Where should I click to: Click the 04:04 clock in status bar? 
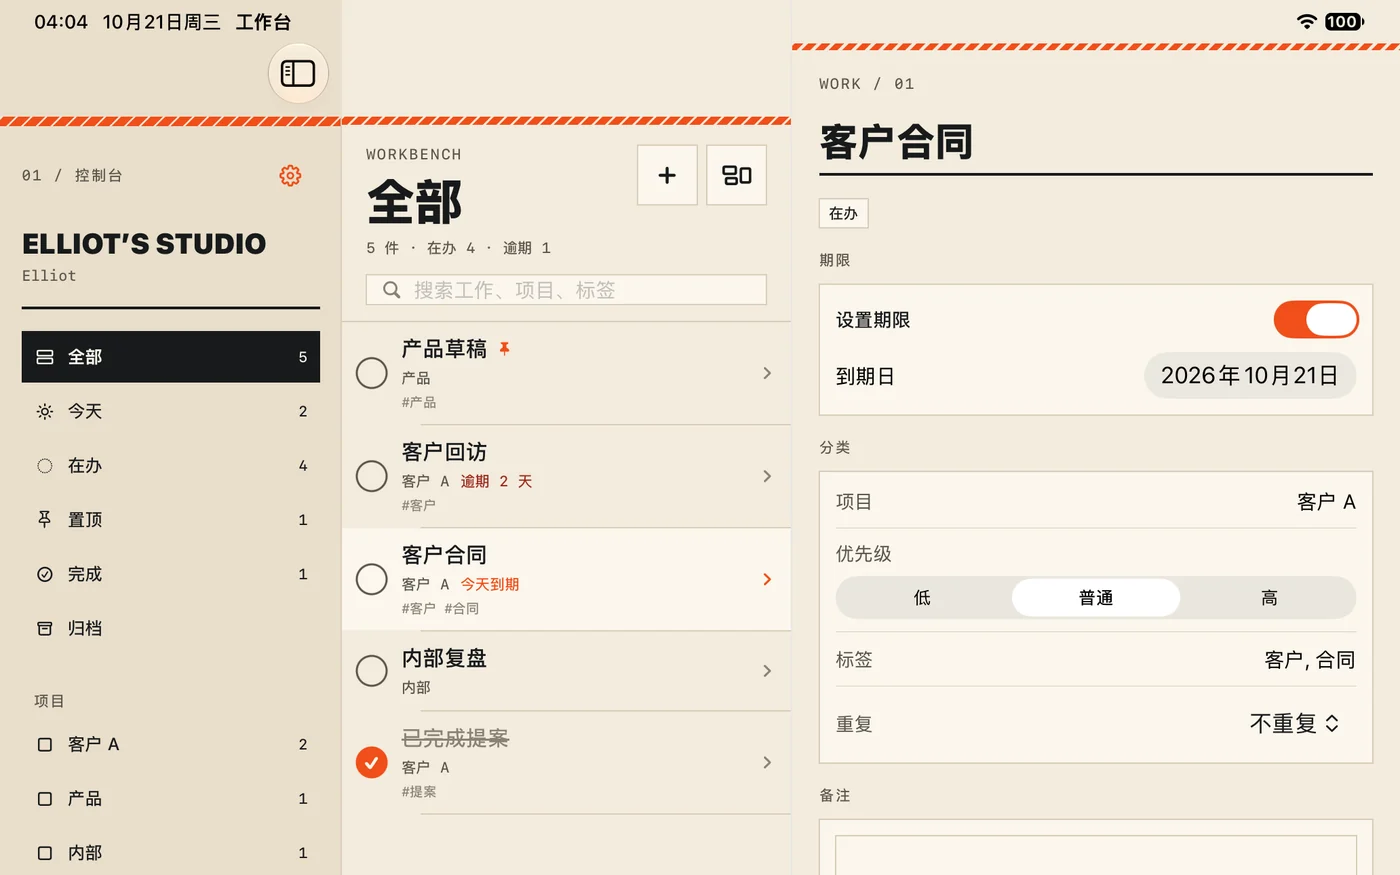click(61, 22)
